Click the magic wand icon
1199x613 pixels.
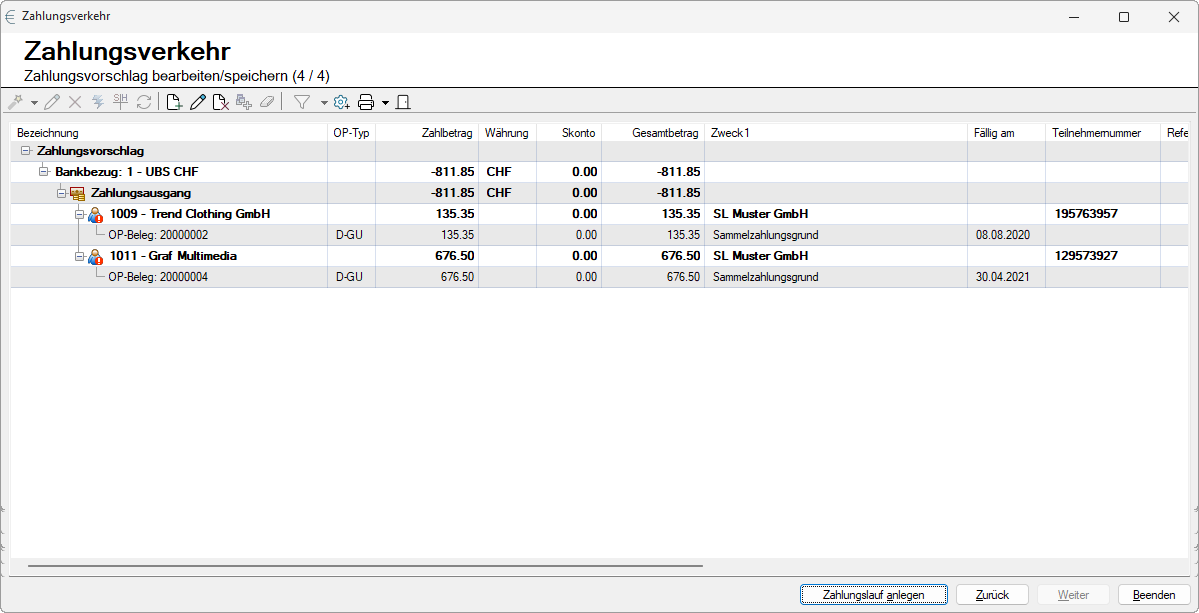[x=15, y=102]
